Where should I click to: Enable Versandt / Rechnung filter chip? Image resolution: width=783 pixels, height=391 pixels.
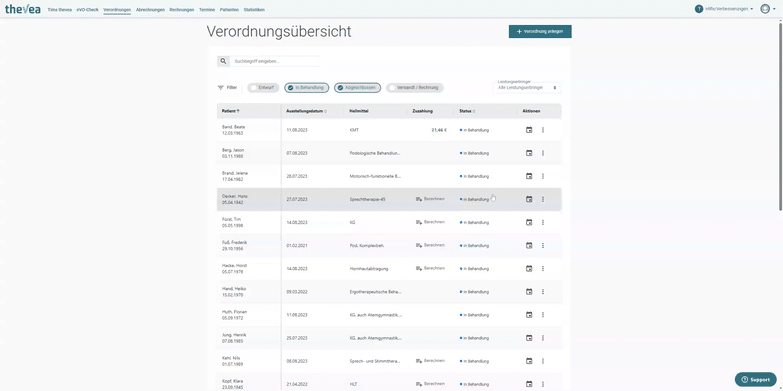[x=415, y=87]
